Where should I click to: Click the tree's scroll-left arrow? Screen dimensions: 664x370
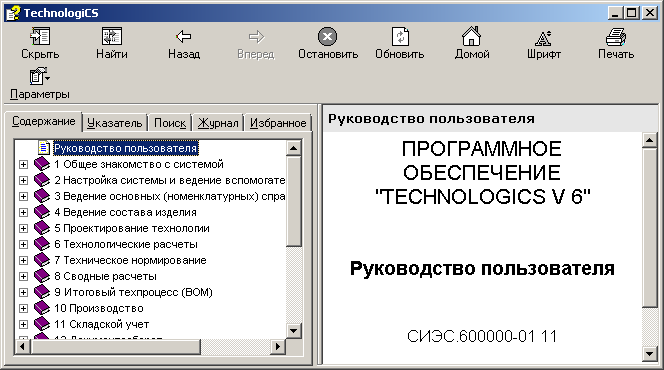click(23, 347)
